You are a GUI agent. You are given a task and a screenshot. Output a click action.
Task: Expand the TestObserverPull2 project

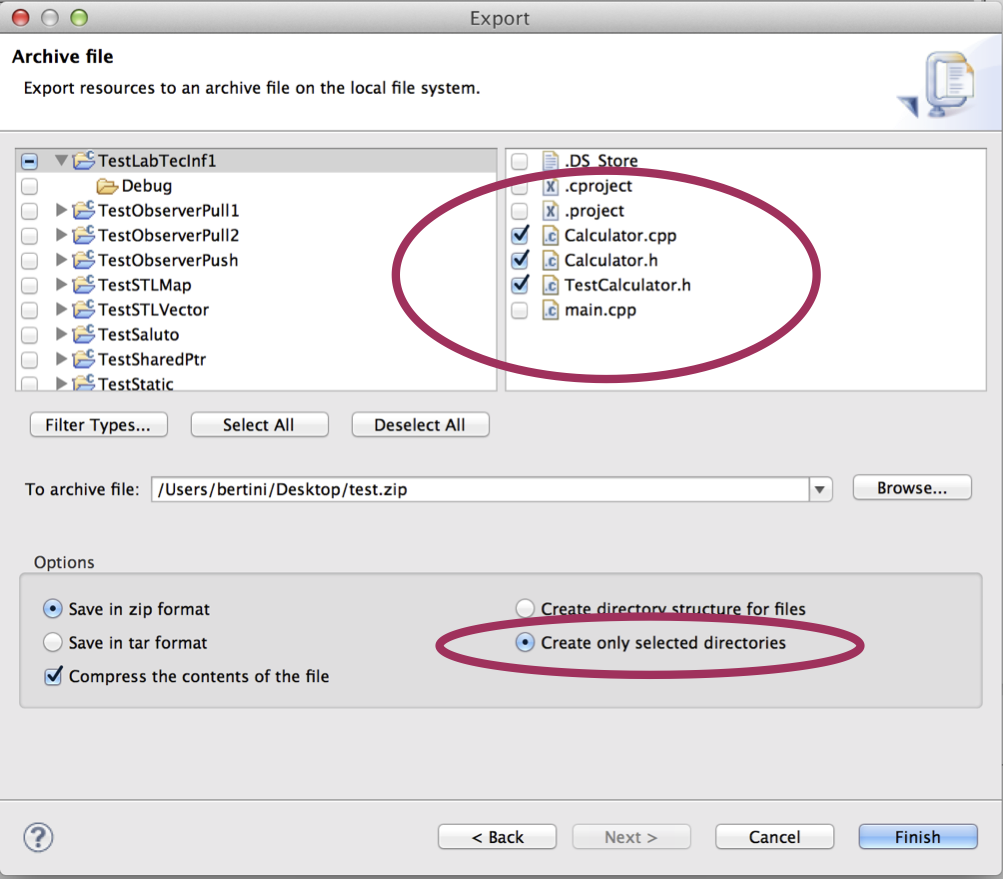[61, 234]
